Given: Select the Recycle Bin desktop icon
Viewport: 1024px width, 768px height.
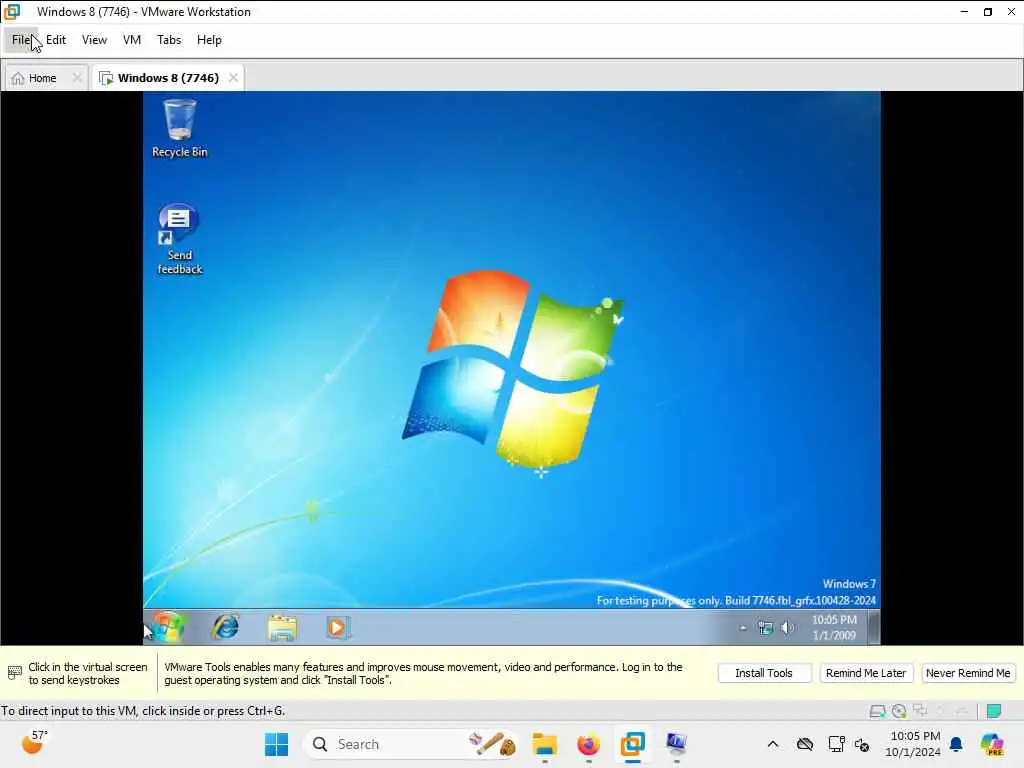Looking at the screenshot, I should click(x=180, y=129).
